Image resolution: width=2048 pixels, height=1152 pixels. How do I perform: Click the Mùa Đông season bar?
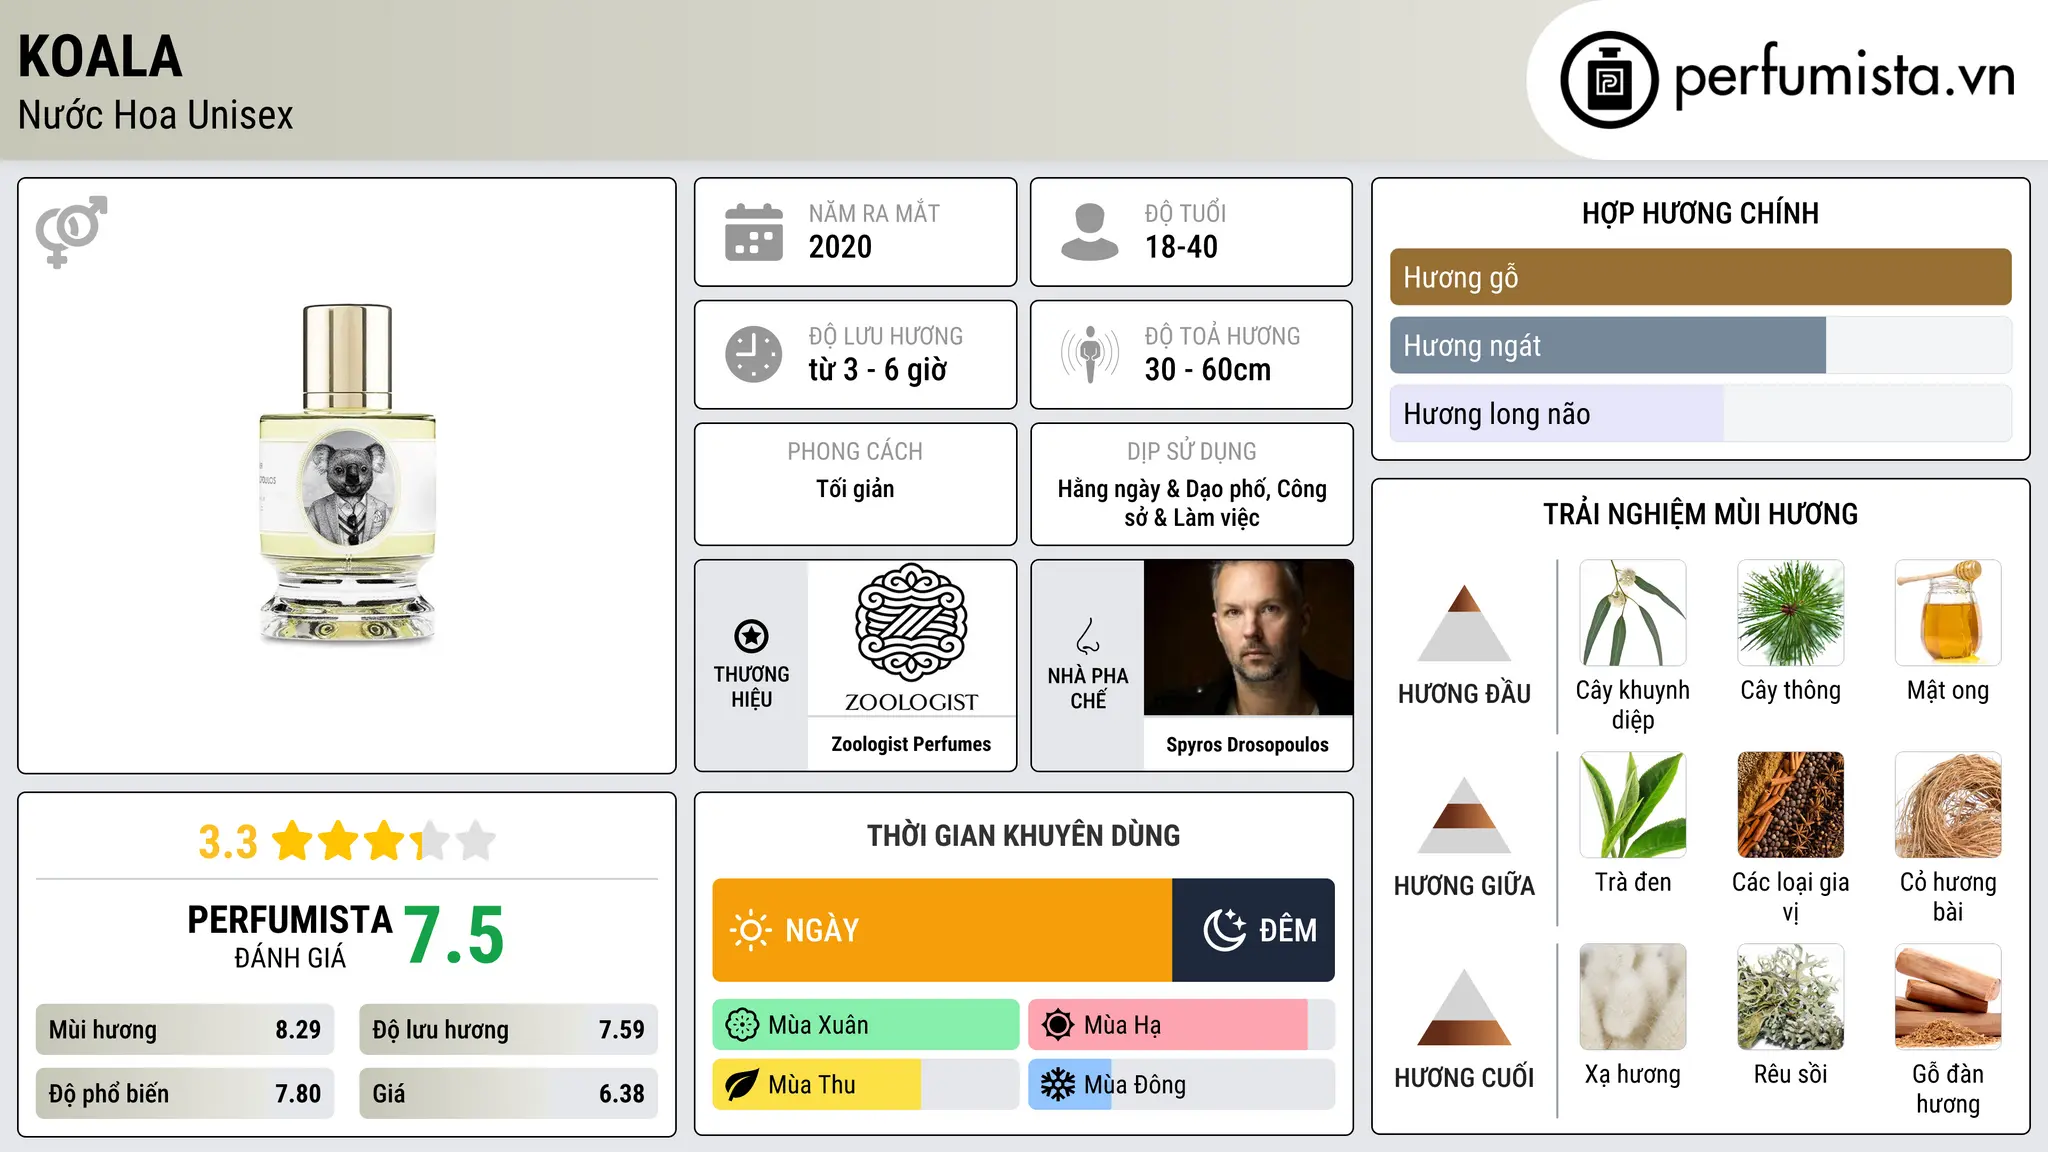pos(1181,1085)
